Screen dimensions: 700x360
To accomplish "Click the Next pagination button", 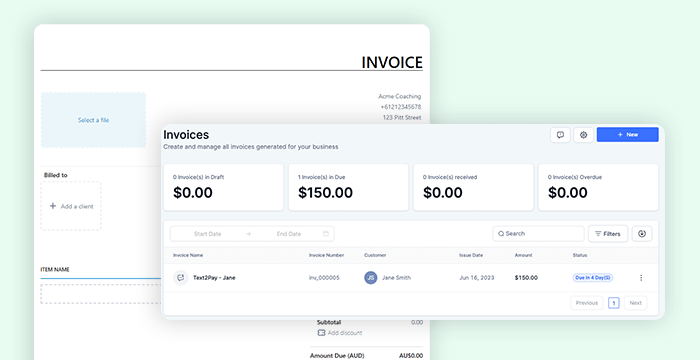I will (x=635, y=303).
